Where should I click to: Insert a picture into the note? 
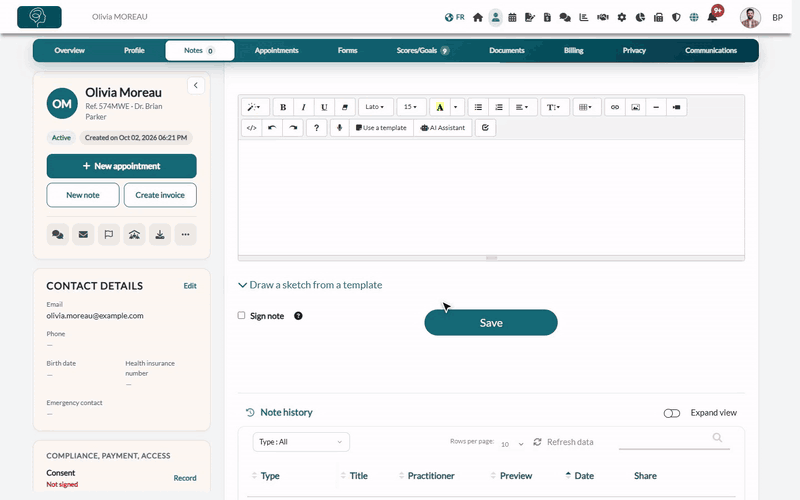[635, 107]
